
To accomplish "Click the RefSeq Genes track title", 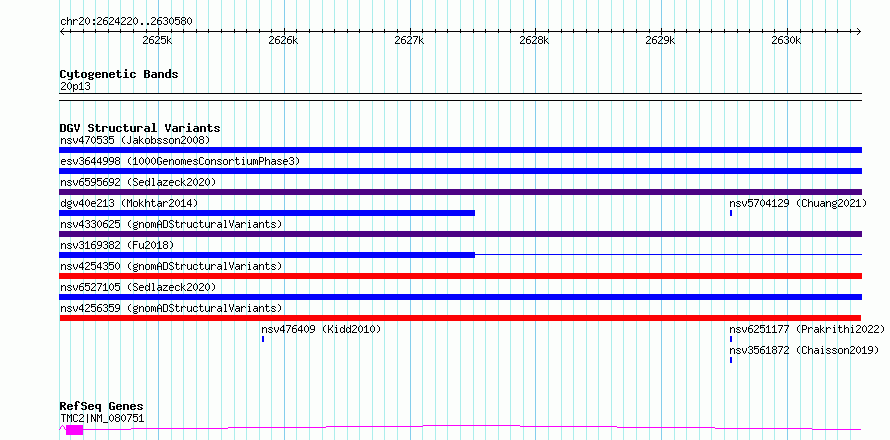I will pyautogui.click(x=101, y=407).
